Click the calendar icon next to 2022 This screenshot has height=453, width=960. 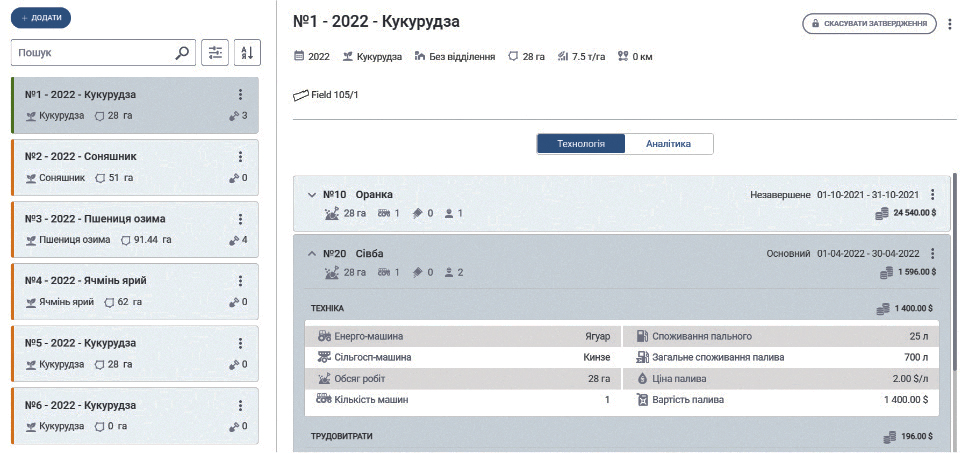tap(299, 57)
